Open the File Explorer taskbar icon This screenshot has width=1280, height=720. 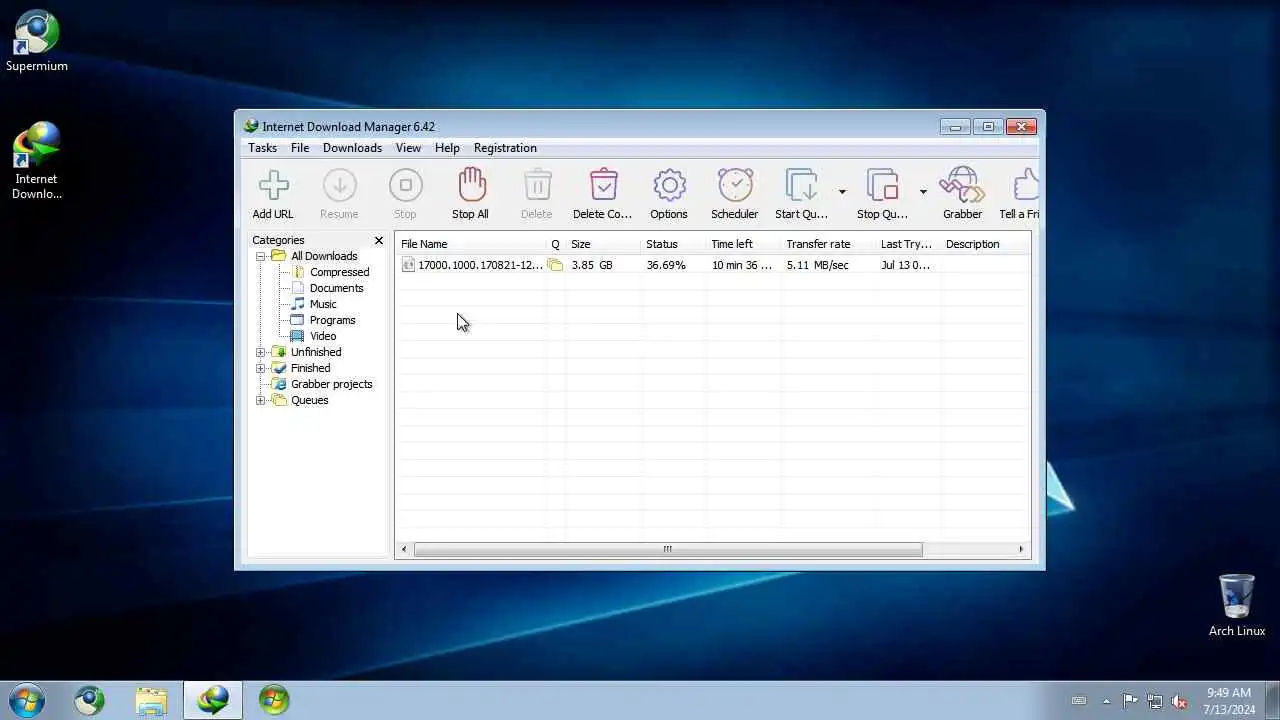pyautogui.click(x=151, y=700)
